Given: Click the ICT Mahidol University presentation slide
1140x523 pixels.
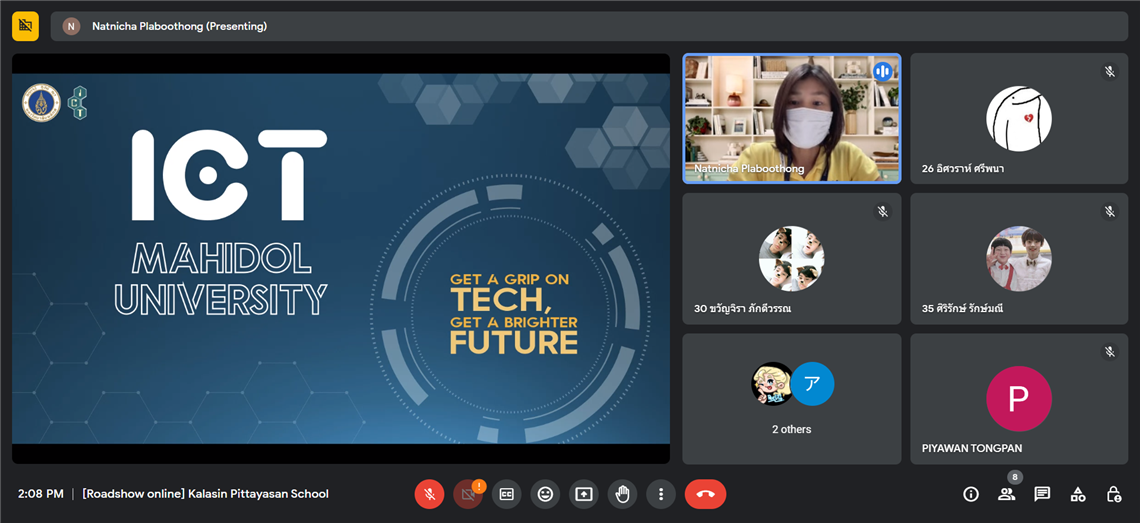Looking at the screenshot, I should point(340,258).
